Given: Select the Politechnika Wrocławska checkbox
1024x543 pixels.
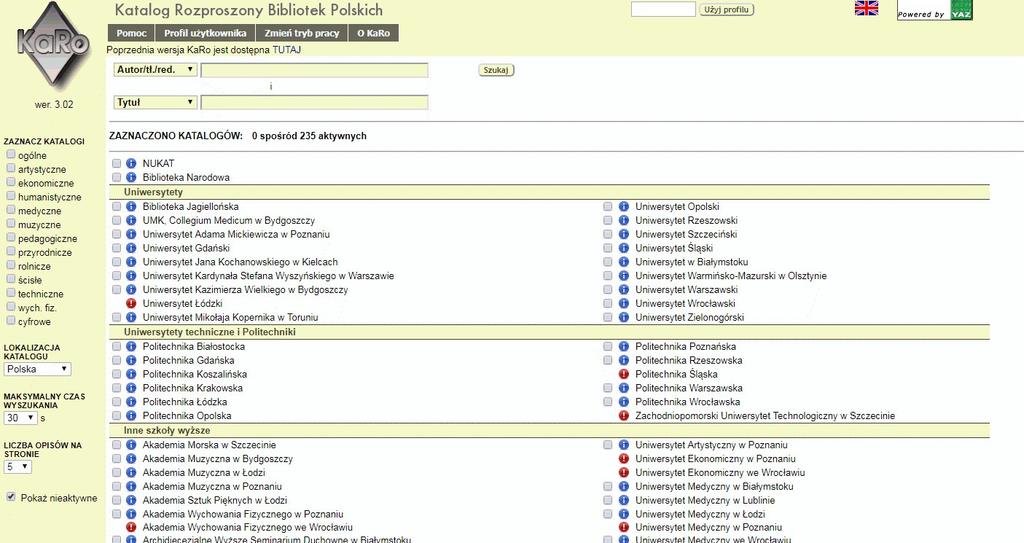Looking at the screenshot, I should point(608,402).
